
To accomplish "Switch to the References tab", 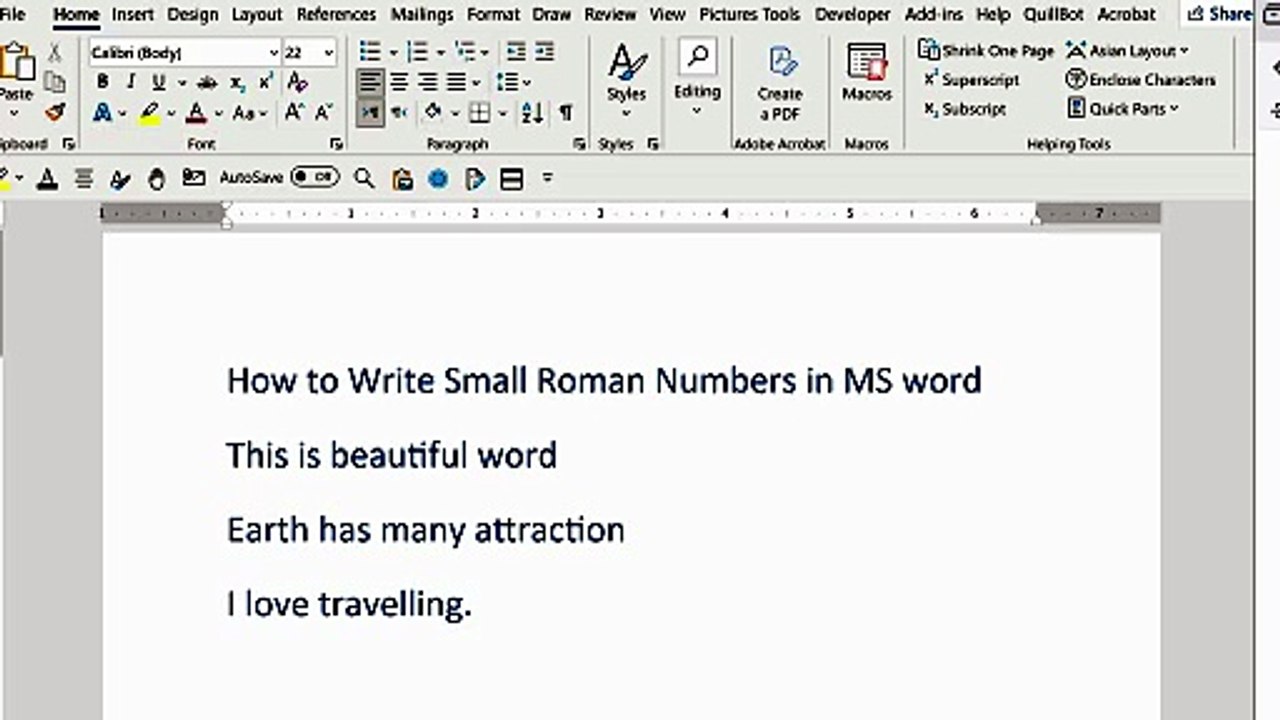I will tap(336, 14).
